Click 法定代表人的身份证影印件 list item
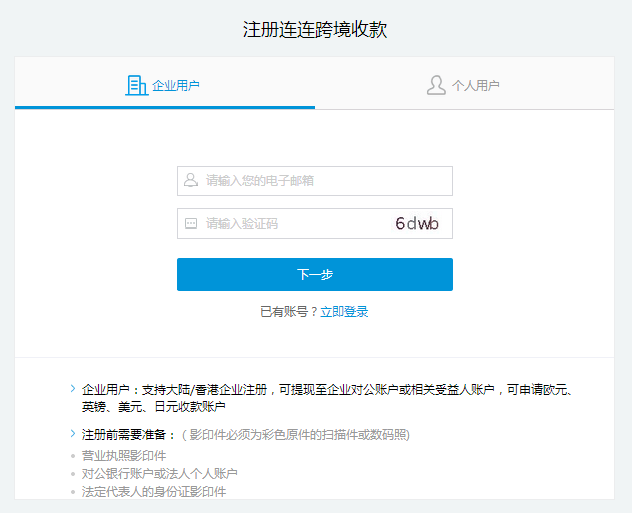632x513 pixels. point(154,492)
